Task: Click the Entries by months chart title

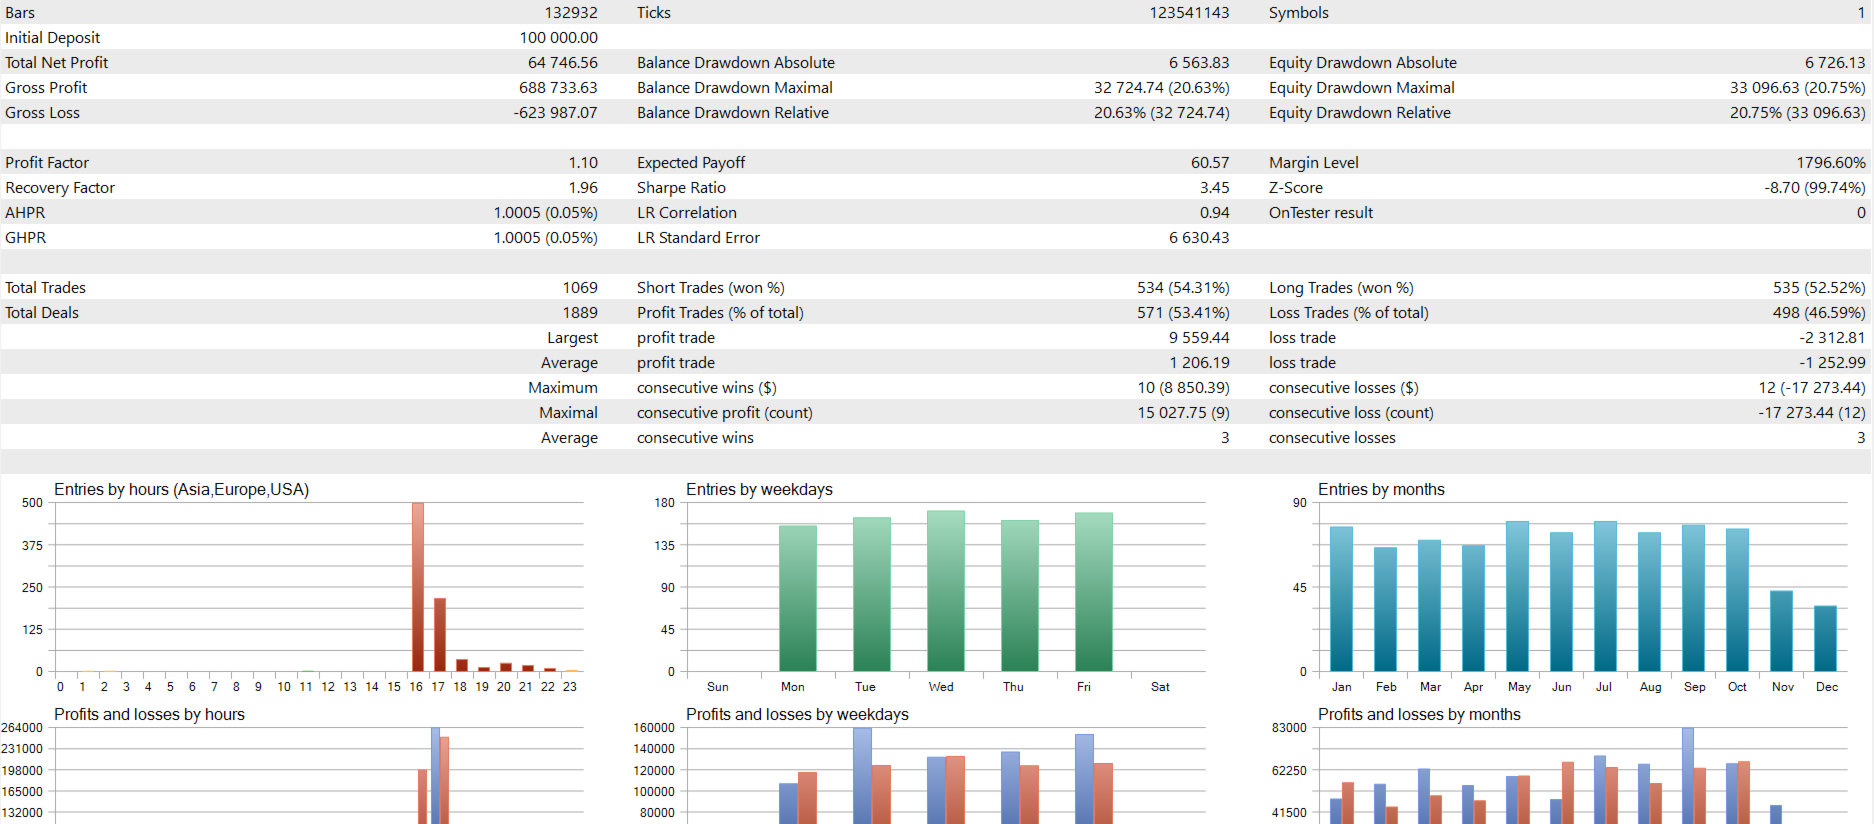Action: 1381,489
